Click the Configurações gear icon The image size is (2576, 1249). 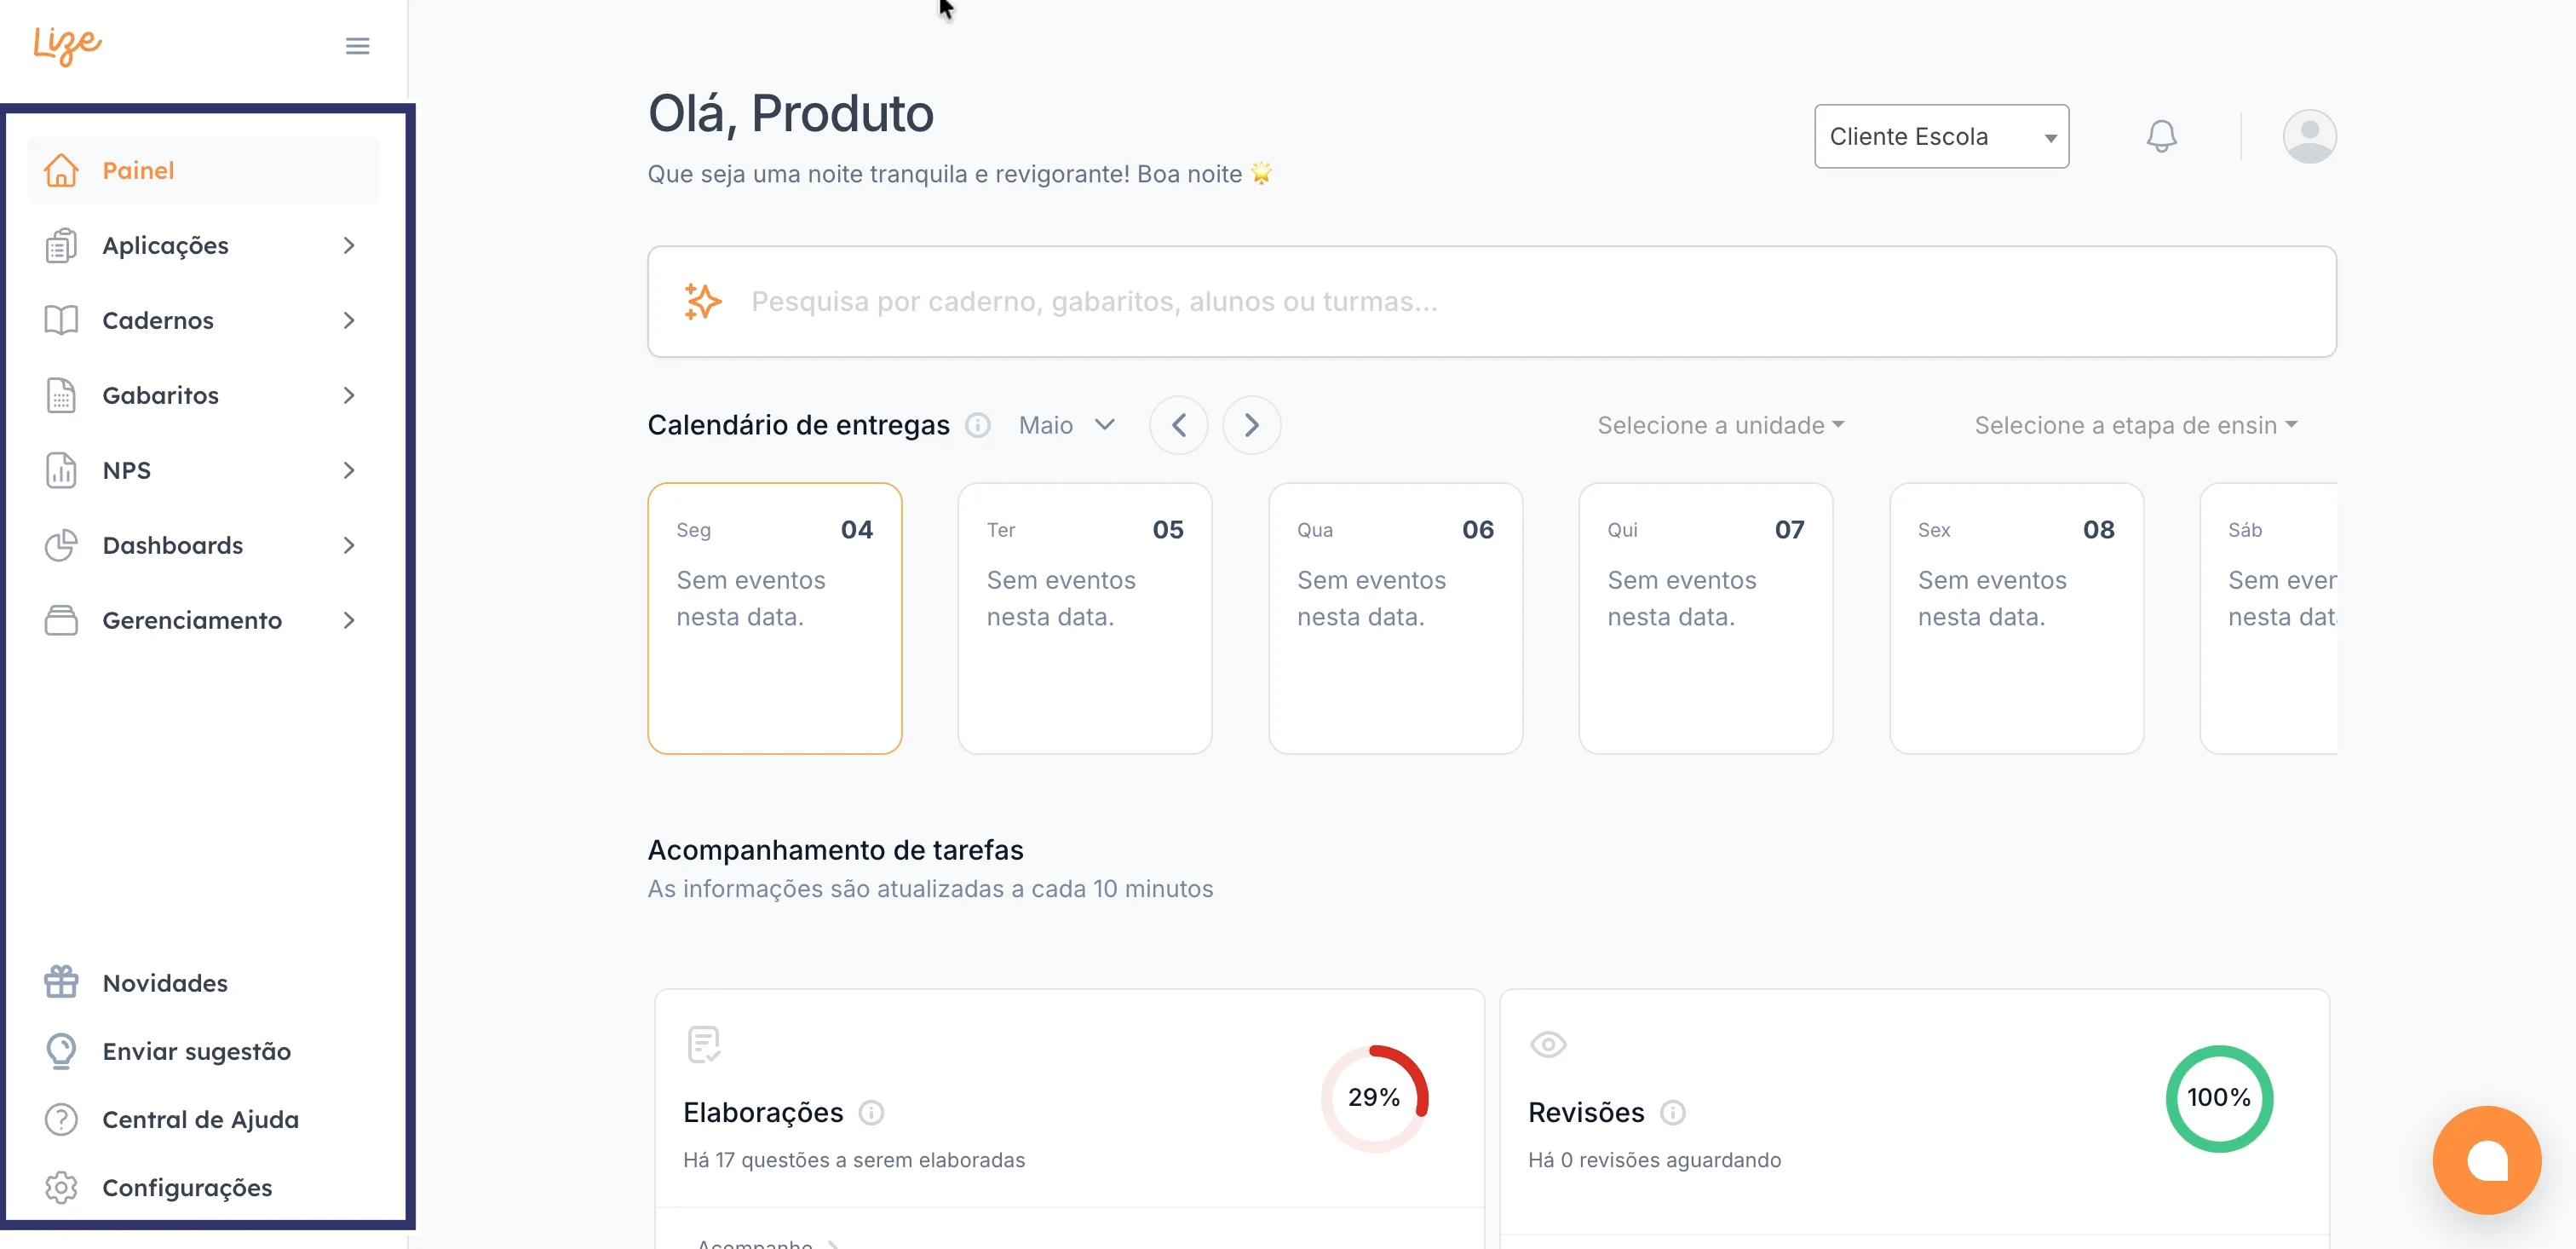pos(61,1187)
